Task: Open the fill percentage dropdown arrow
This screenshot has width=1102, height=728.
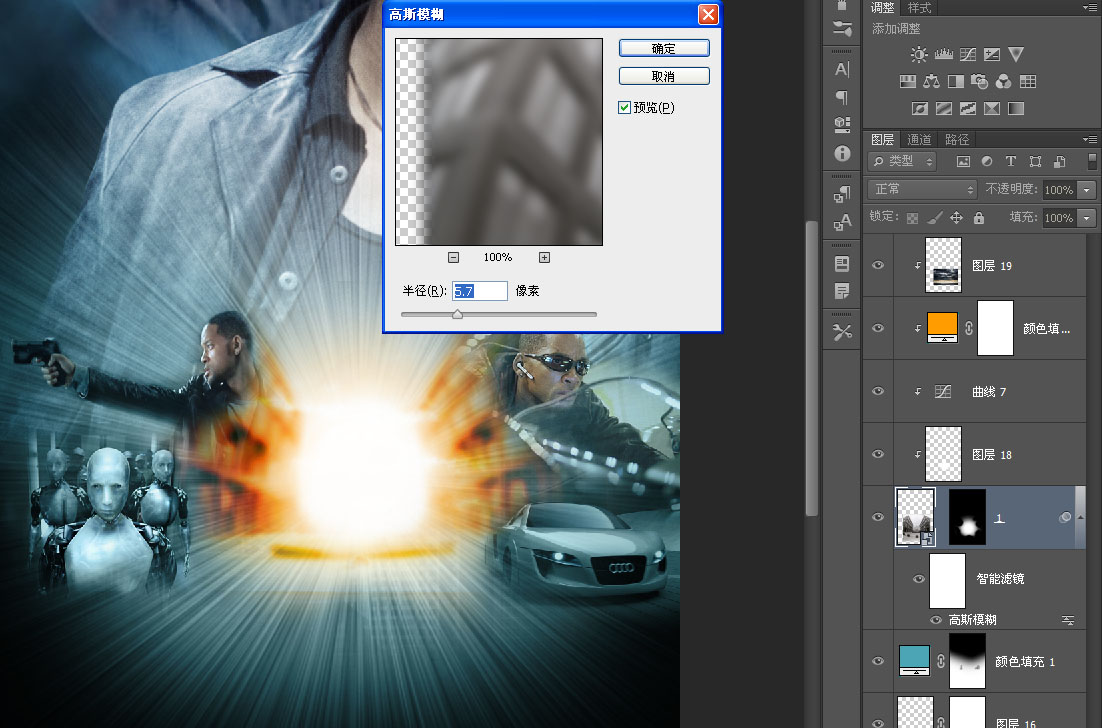Action: pyautogui.click(x=1087, y=218)
